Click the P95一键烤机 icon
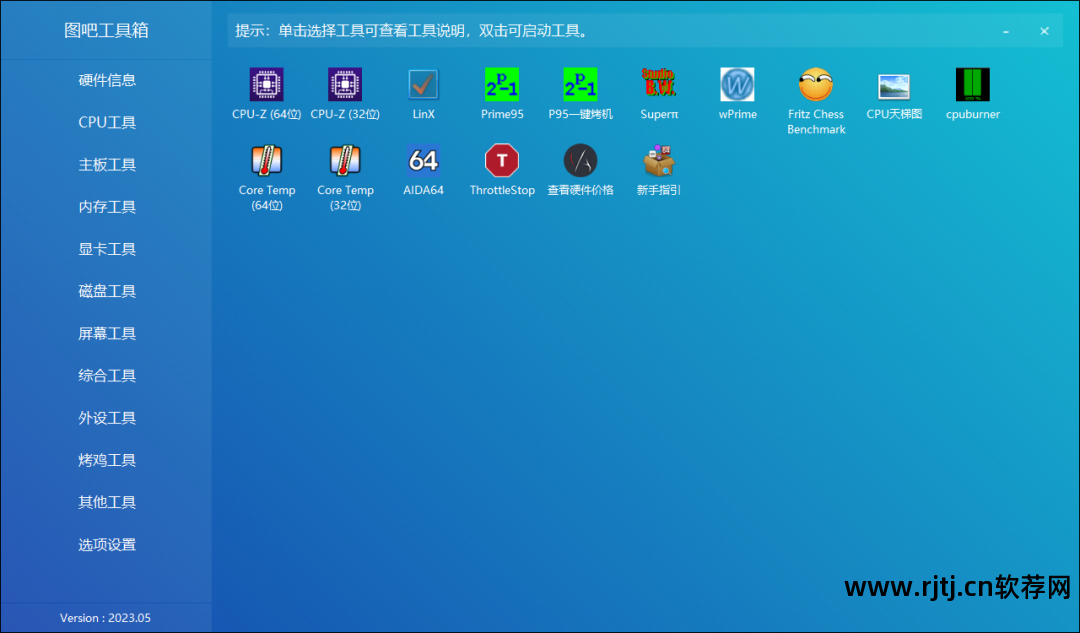The height and width of the screenshot is (633, 1080). (x=580, y=85)
